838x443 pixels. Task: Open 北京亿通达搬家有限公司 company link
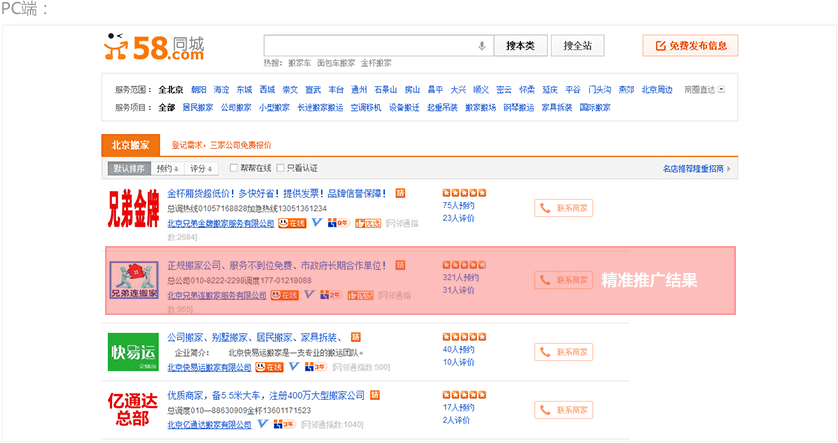209,424
